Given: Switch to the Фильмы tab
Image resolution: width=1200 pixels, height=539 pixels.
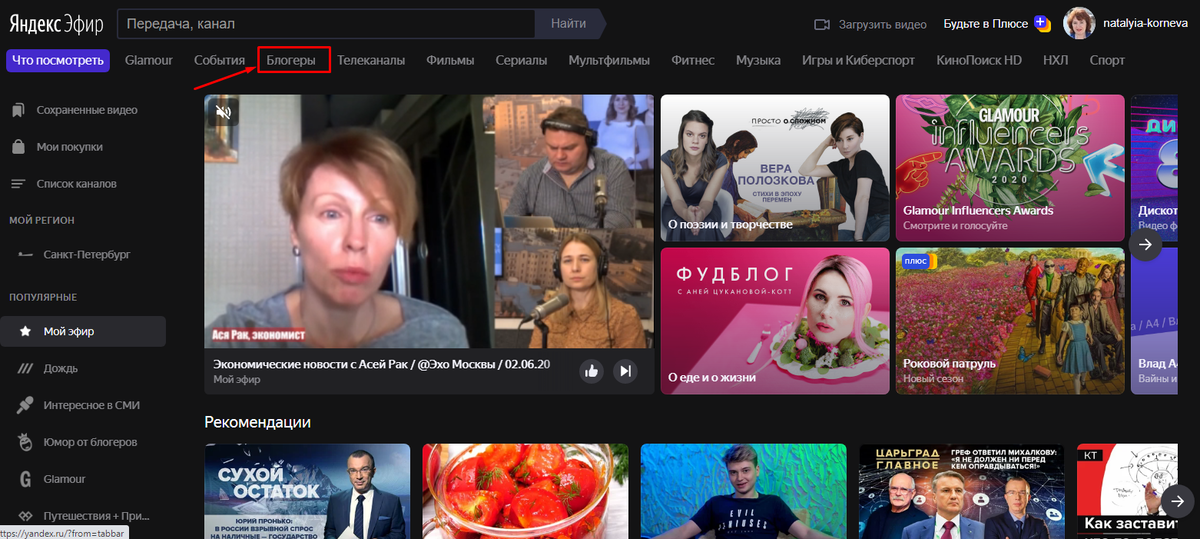Looking at the screenshot, I should [450, 60].
